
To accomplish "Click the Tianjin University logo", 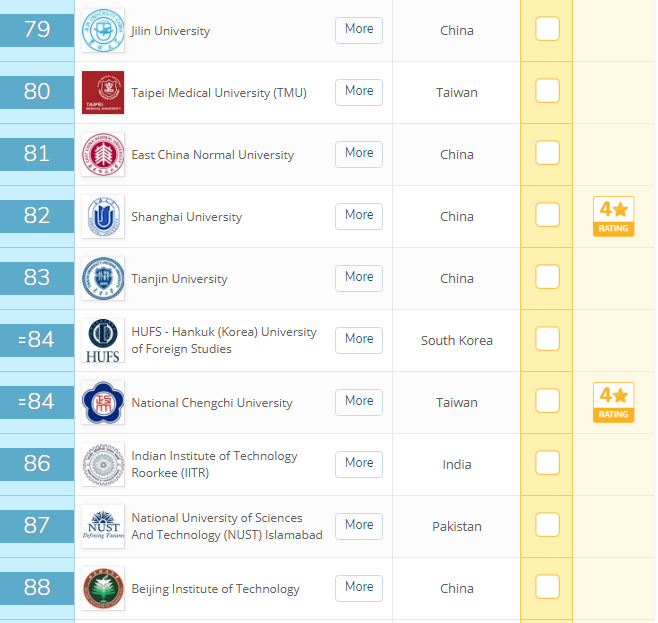I will 103,278.
